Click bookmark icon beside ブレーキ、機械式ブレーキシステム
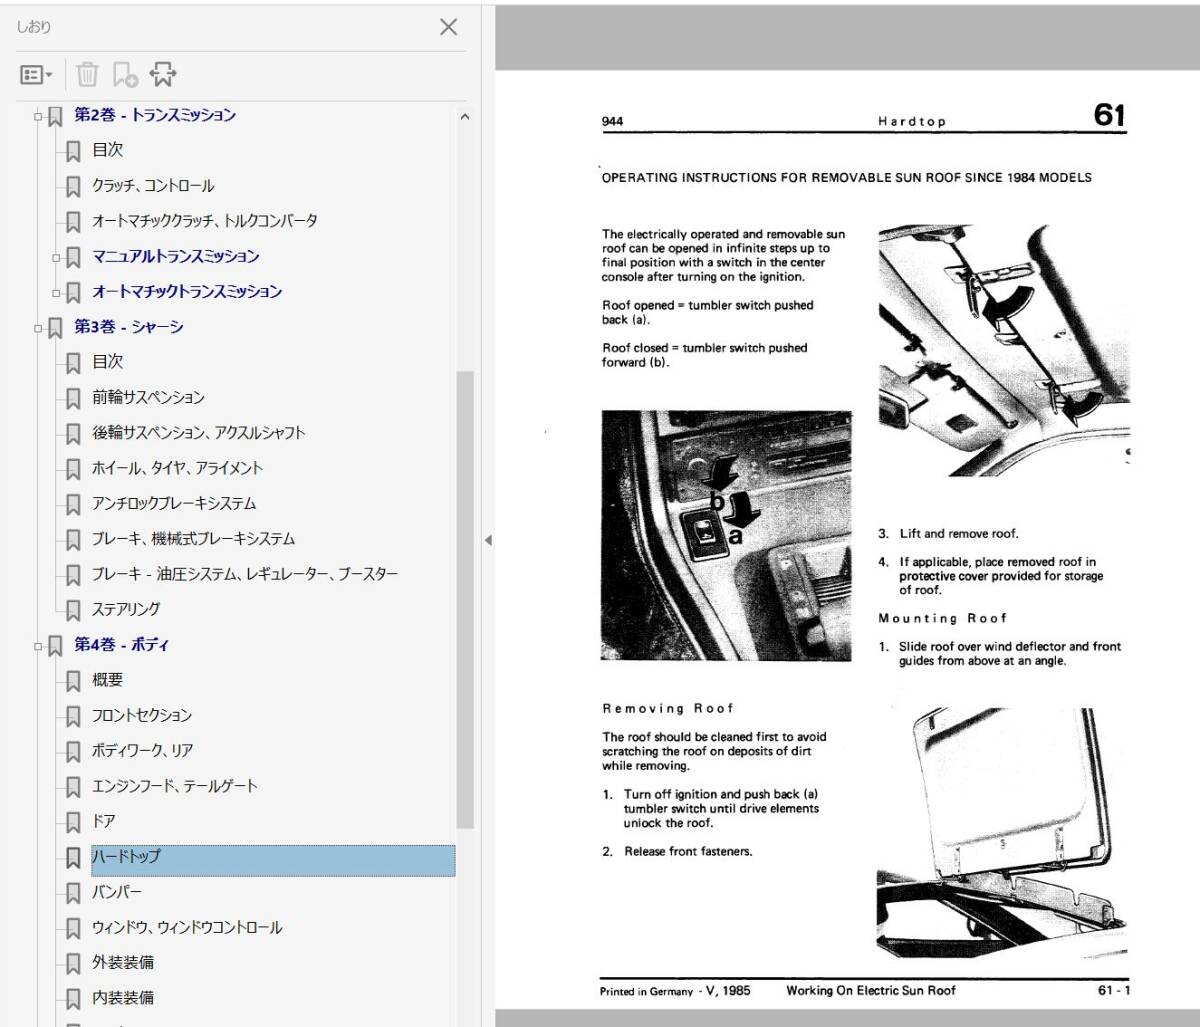1200x1027 pixels. coord(73,540)
